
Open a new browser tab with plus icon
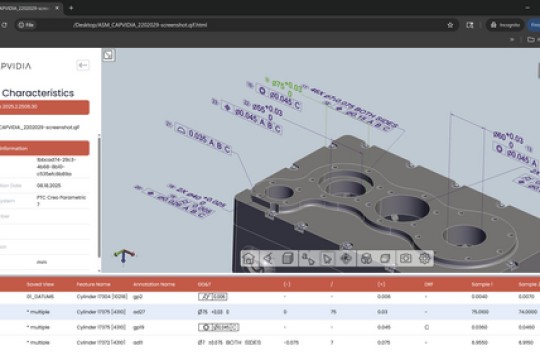pyautogui.click(x=71, y=8)
